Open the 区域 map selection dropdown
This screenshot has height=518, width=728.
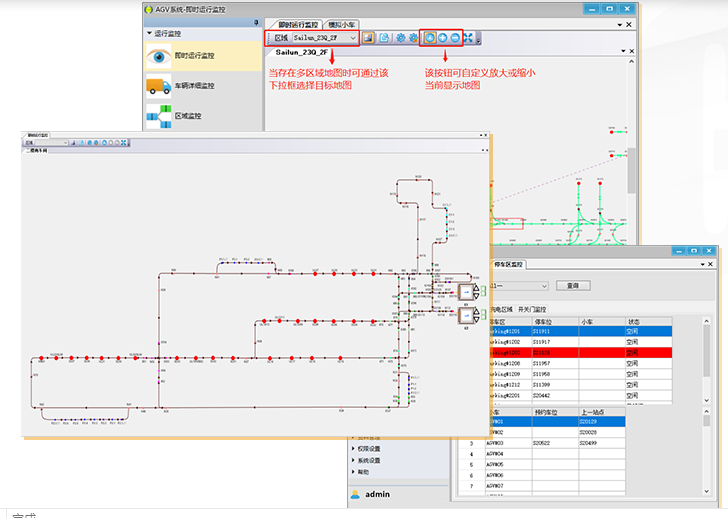point(353,38)
